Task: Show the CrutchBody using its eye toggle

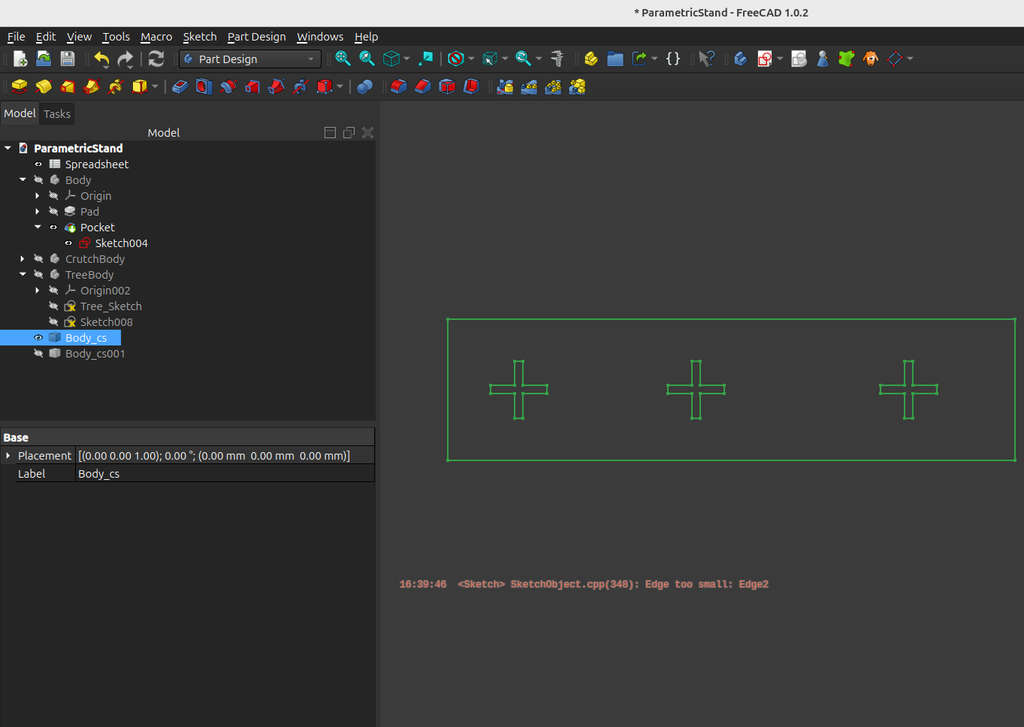Action: coord(39,259)
